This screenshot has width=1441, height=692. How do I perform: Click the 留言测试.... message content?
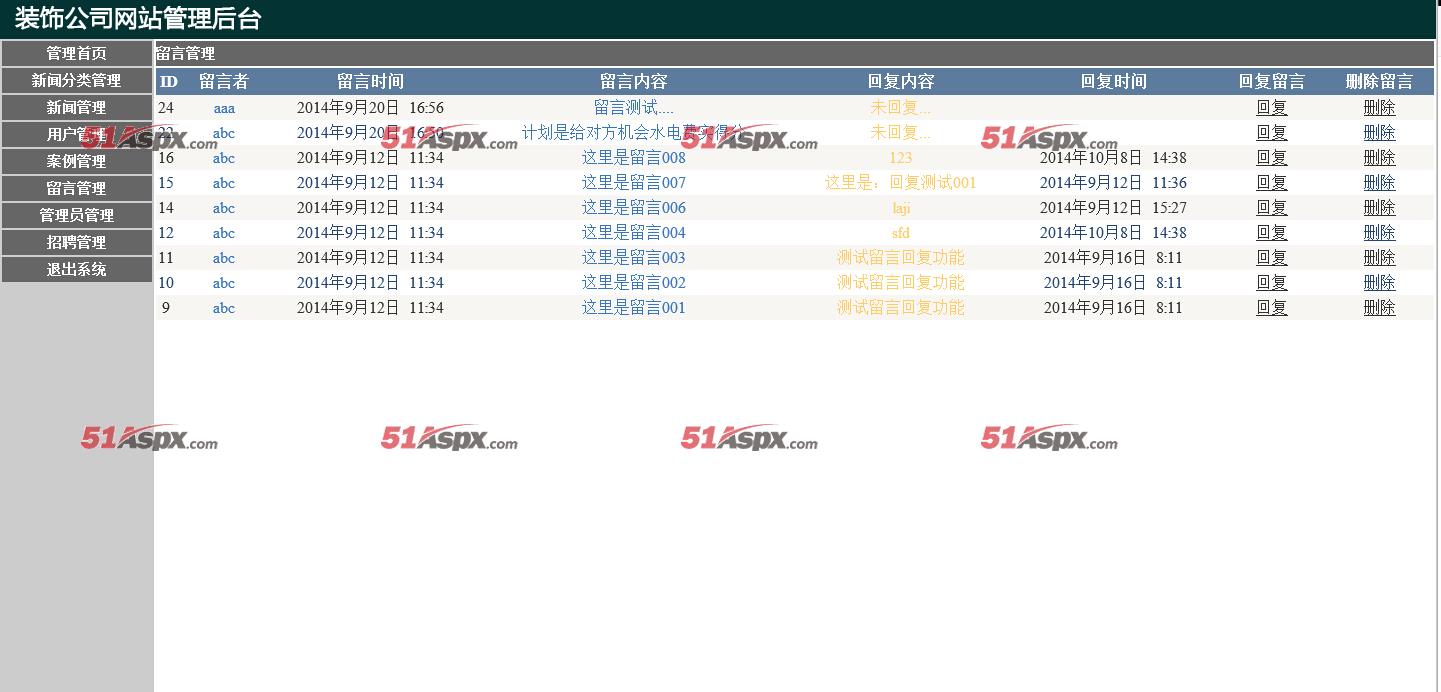pyautogui.click(x=634, y=107)
